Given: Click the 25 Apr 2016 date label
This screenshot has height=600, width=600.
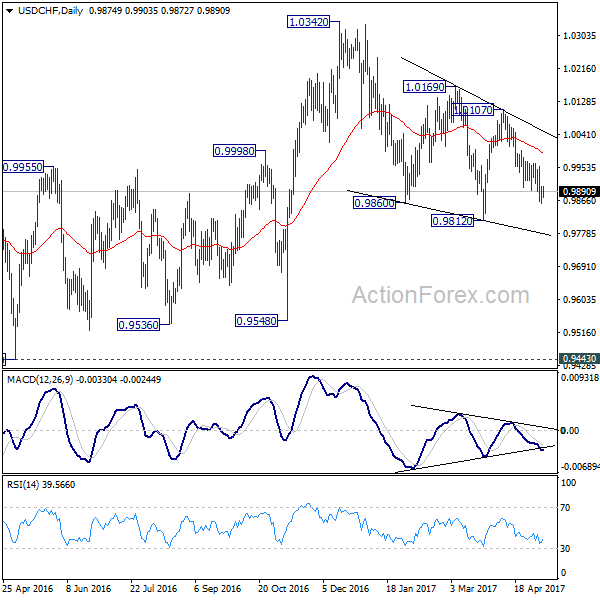Looking at the screenshot, I should point(28,588).
